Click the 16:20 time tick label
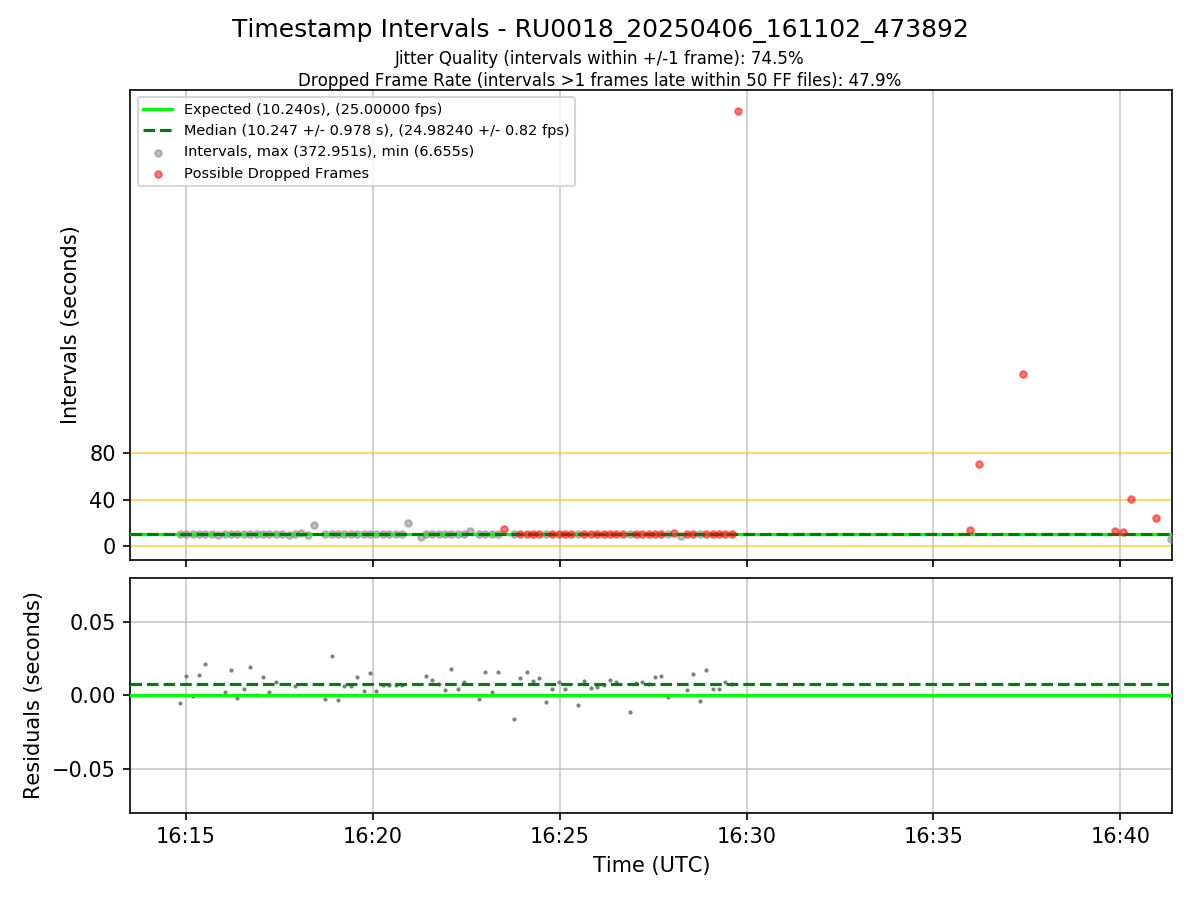This screenshot has height=900, width=1200. 372,835
